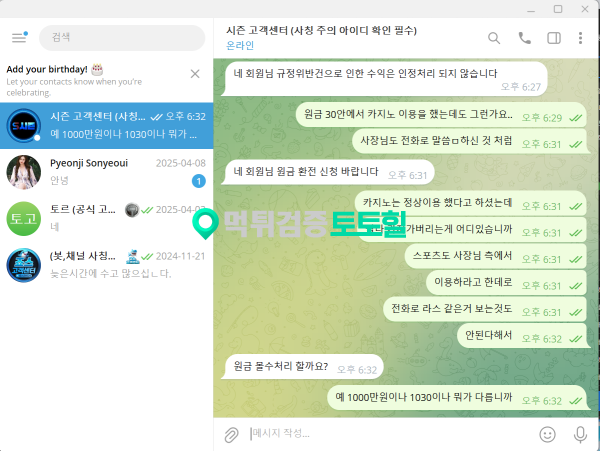Search within this chat using magnifier icon
This screenshot has height=451, width=600.
coord(494,38)
